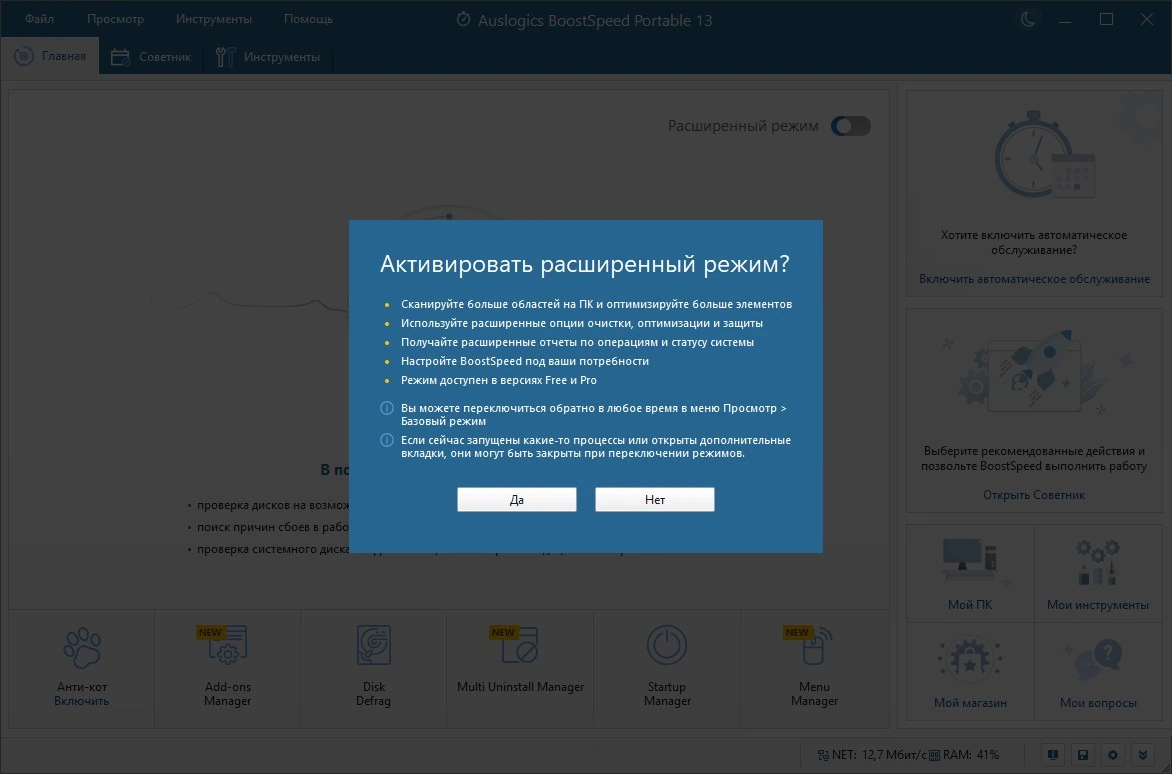Switch to the Советник tab

pos(151,57)
